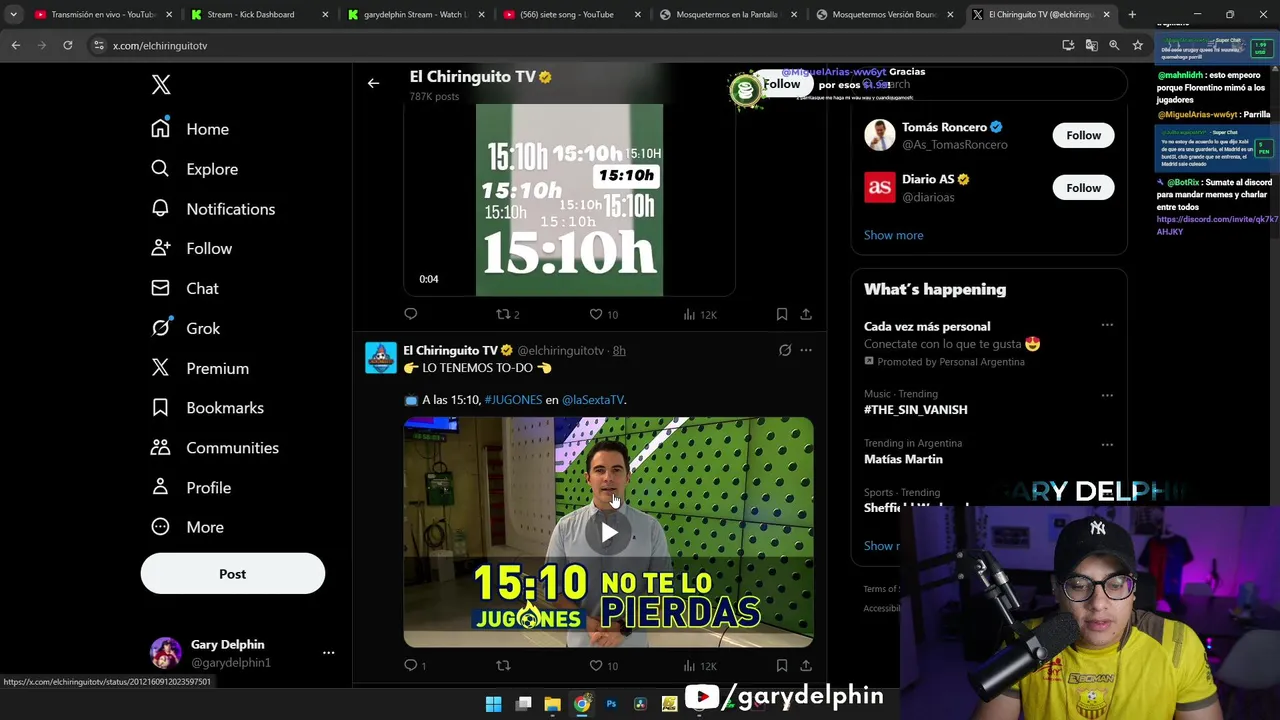This screenshot has height=720, width=1280.
Task: Click the Communities icon in the sidebar
Action: (x=160, y=447)
